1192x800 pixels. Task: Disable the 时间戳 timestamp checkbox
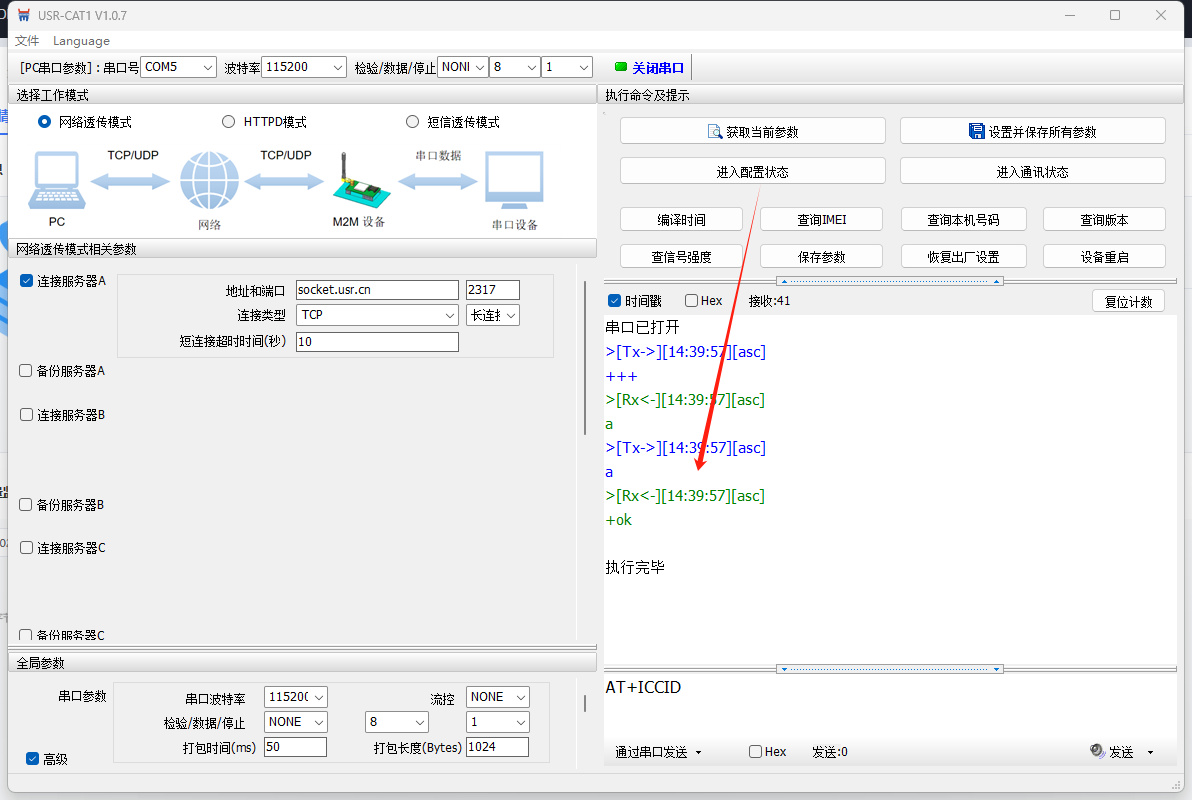[615, 301]
